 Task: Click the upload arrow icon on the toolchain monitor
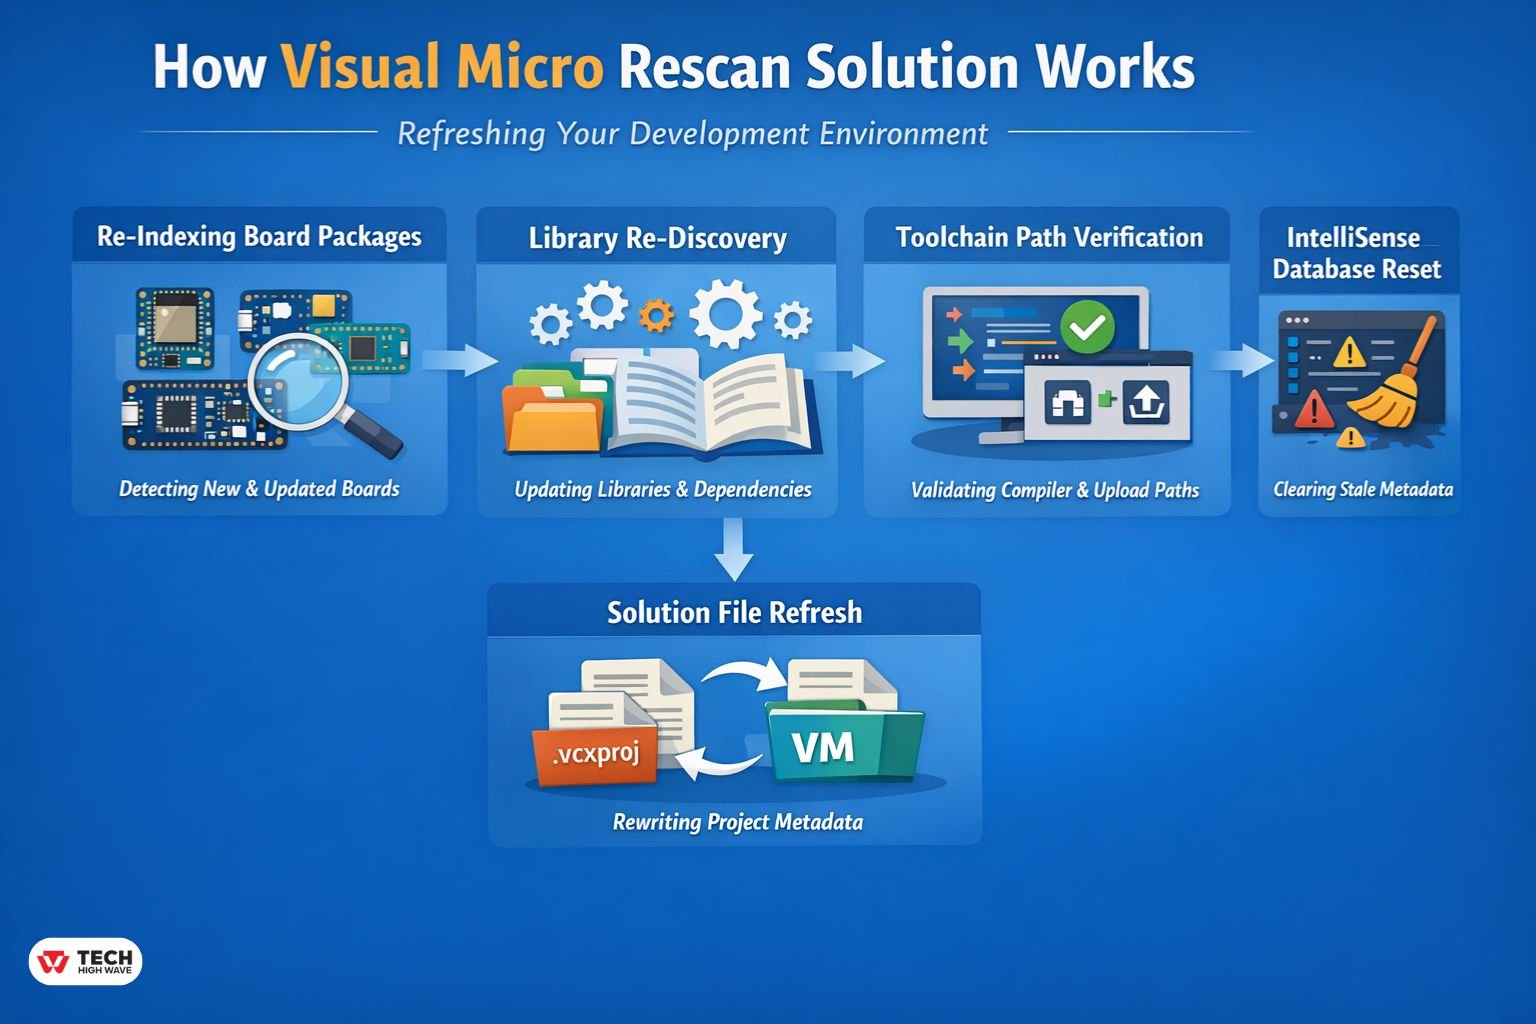(1148, 401)
